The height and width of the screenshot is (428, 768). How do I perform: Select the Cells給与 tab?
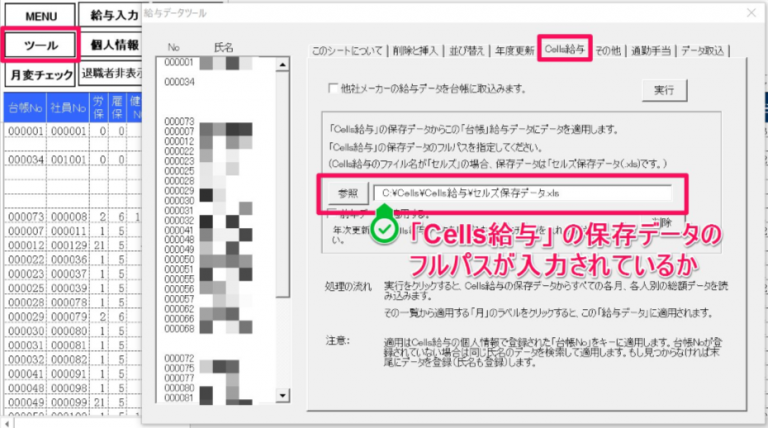pos(565,49)
